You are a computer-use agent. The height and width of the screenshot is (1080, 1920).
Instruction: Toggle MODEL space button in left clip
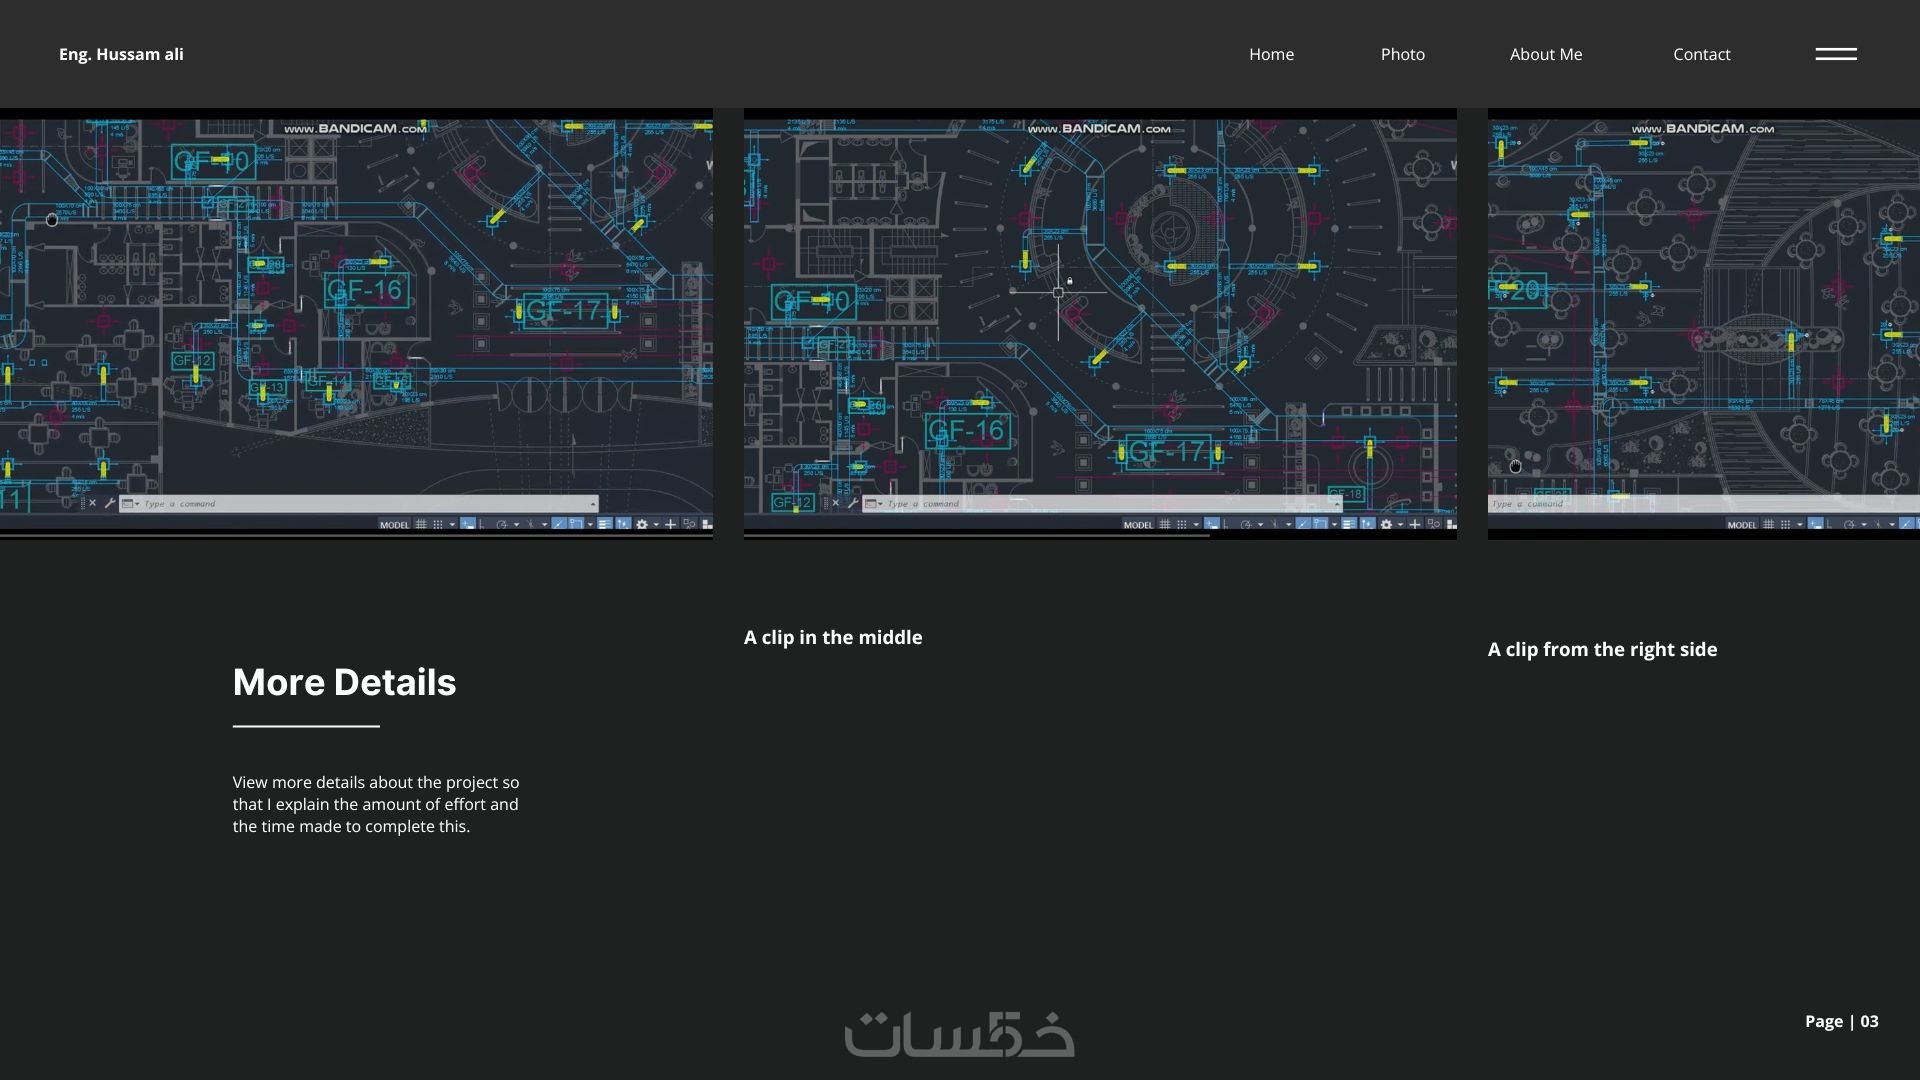click(394, 524)
